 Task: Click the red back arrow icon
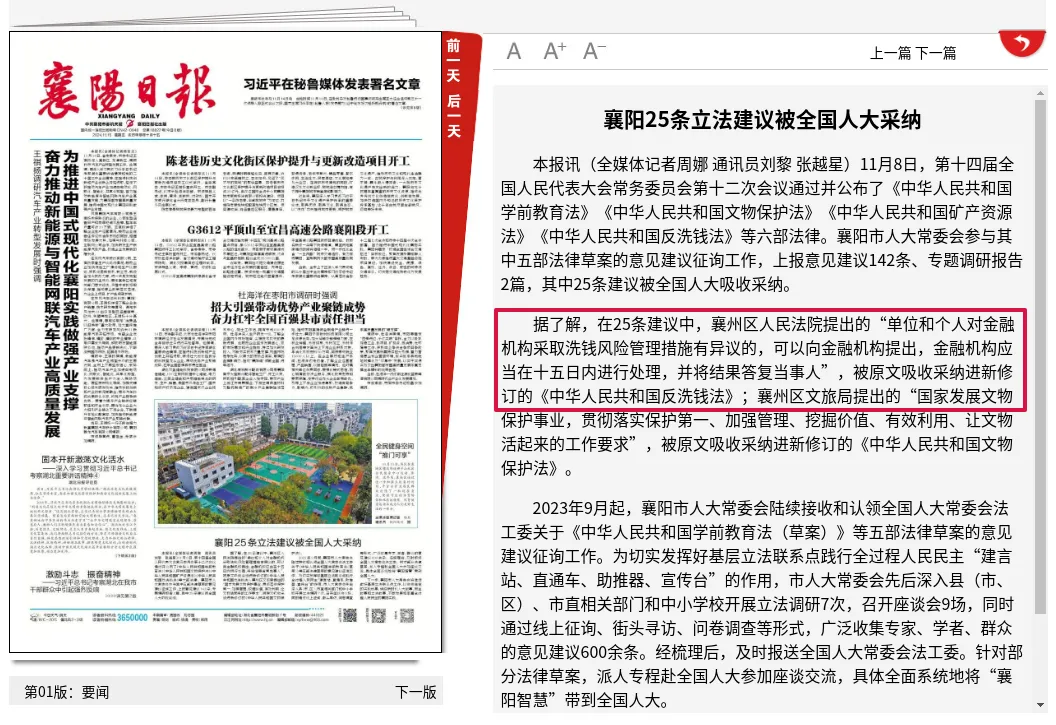click(x=1022, y=44)
